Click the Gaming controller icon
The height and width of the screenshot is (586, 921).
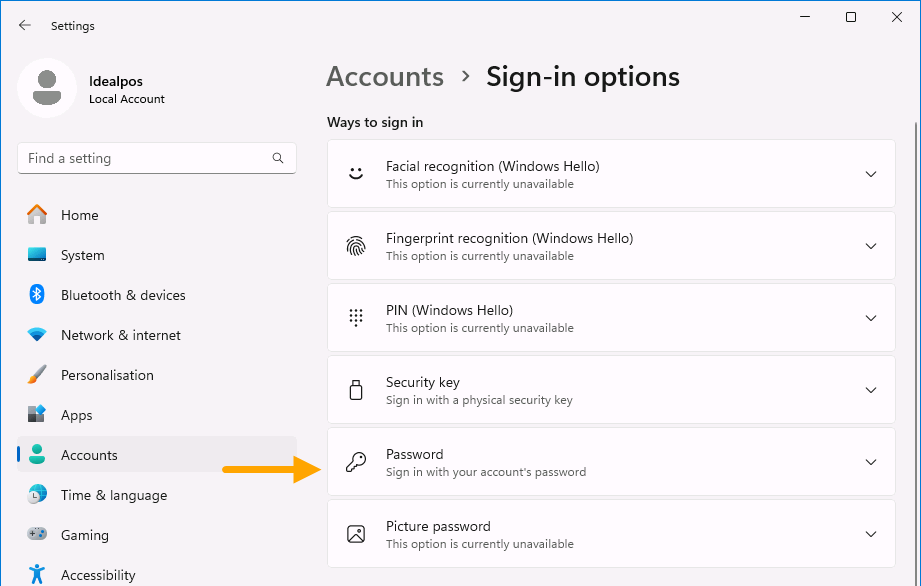pyautogui.click(x=37, y=534)
